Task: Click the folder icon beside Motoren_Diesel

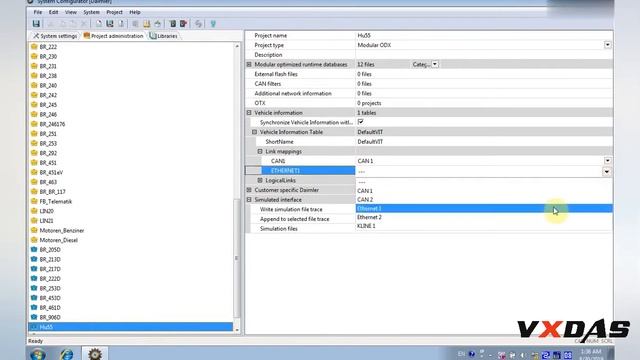Action: pos(34,240)
